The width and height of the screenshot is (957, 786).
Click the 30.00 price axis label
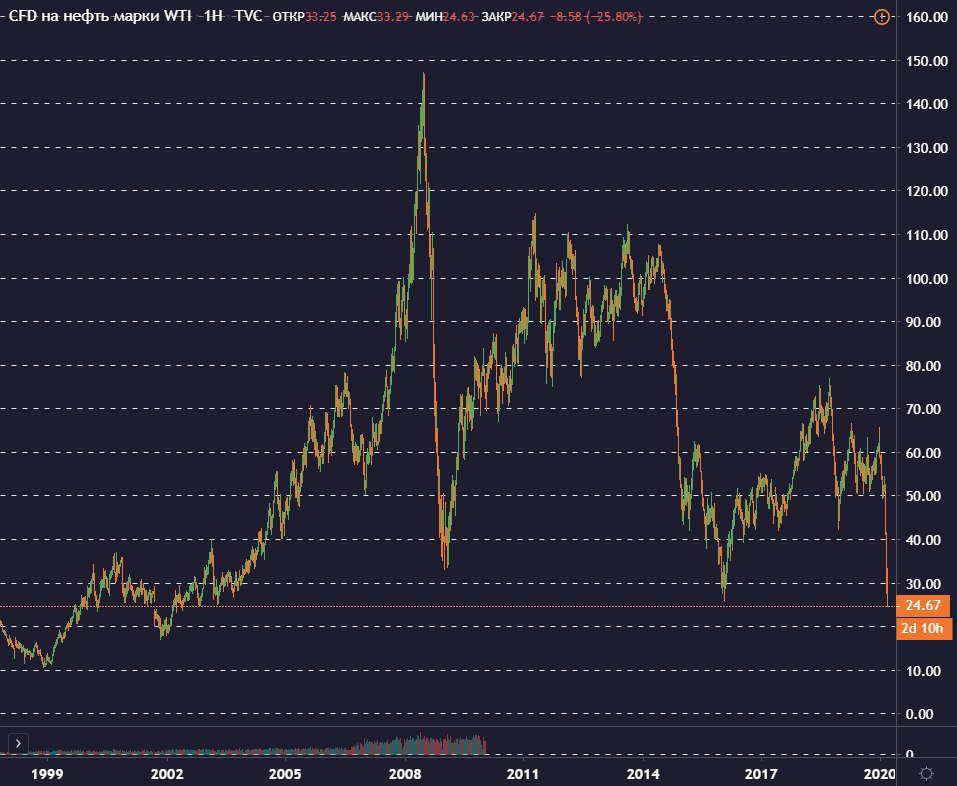pos(923,583)
